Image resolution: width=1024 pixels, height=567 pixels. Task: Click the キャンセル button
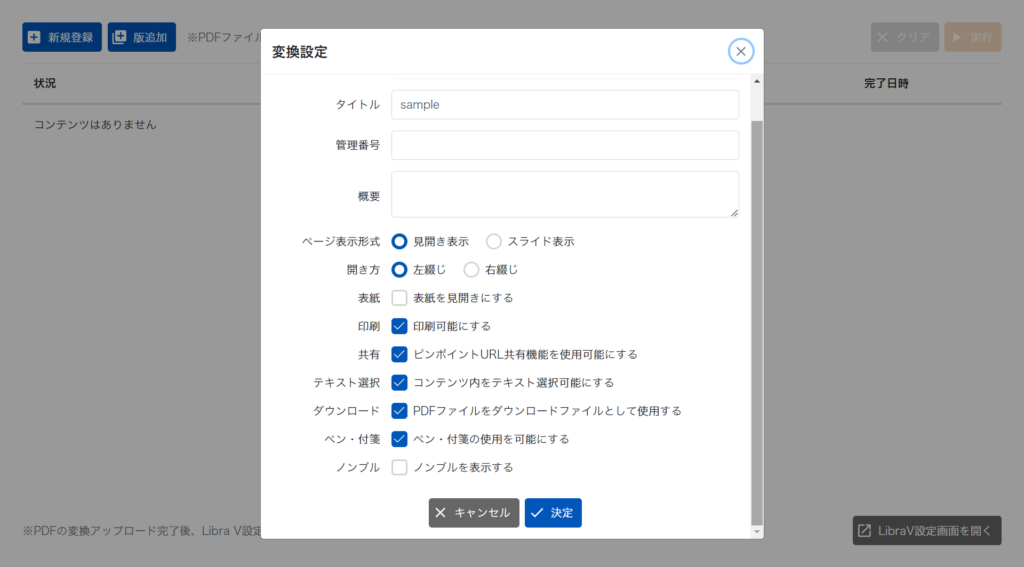[x=474, y=513]
